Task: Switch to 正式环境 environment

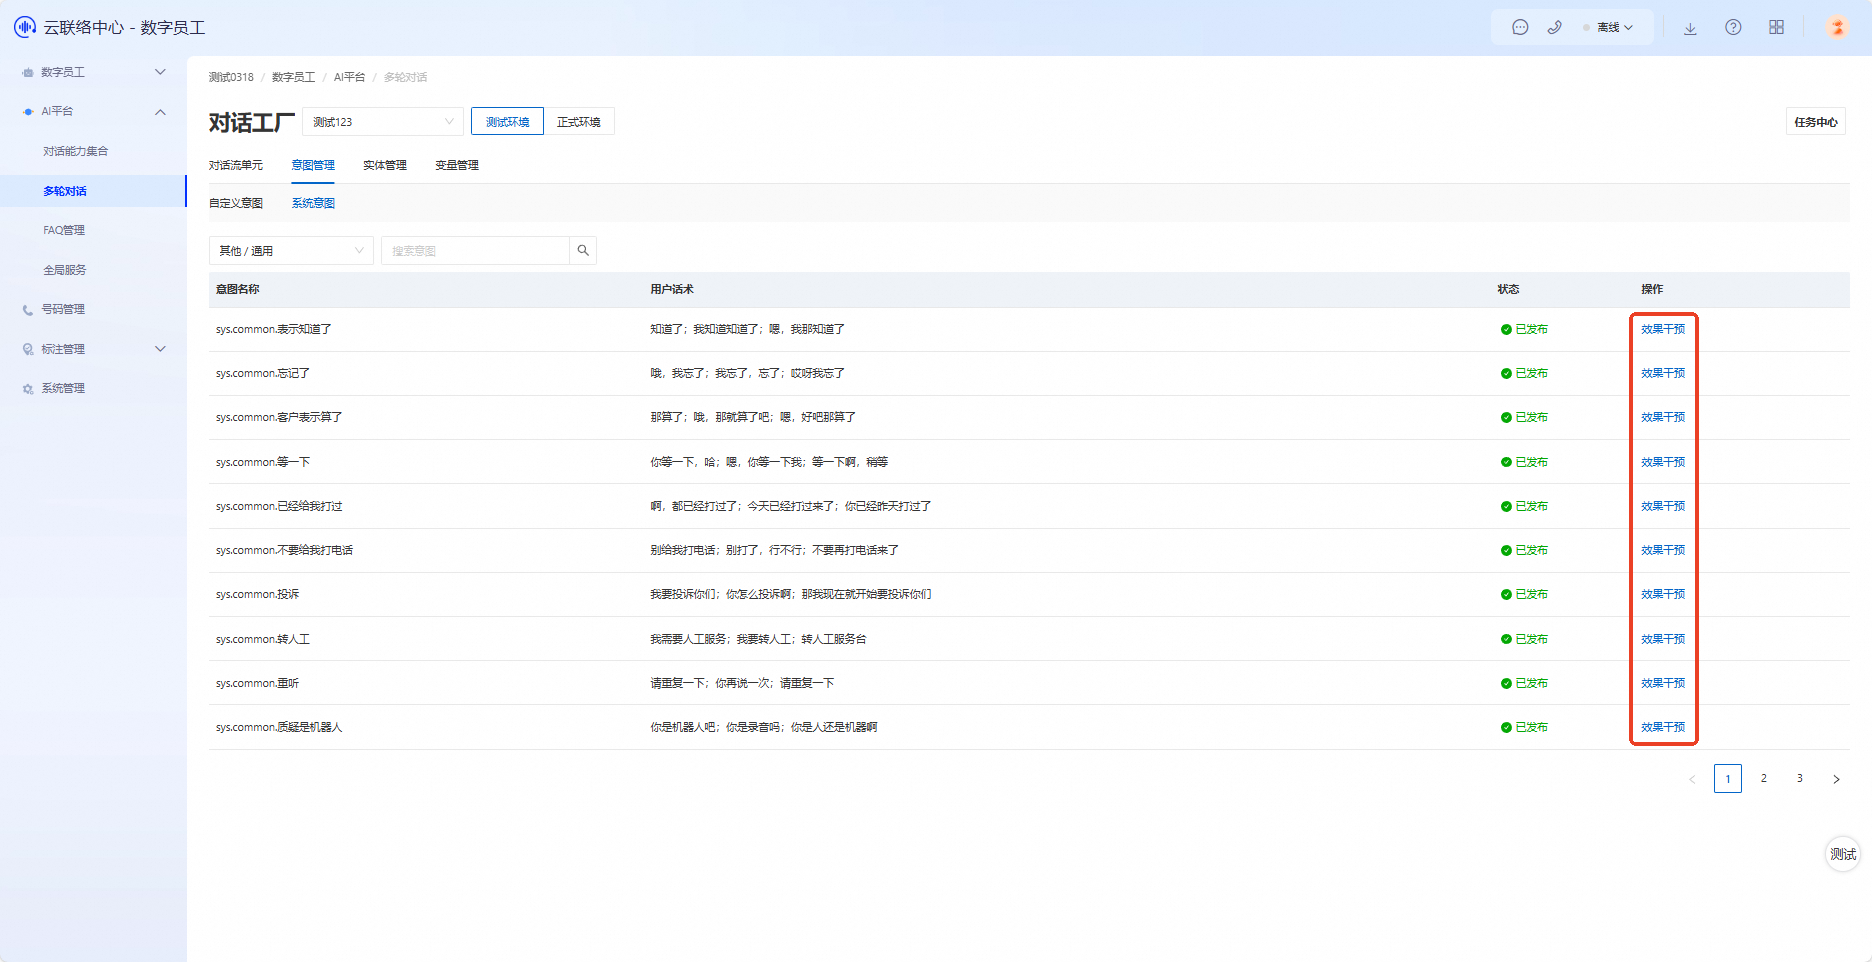Action: (579, 122)
